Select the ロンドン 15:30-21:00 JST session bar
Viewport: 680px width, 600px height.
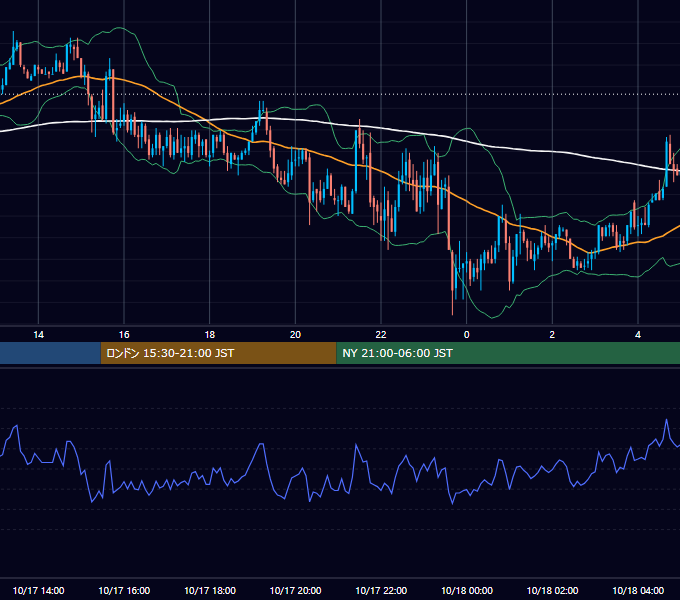coord(218,353)
